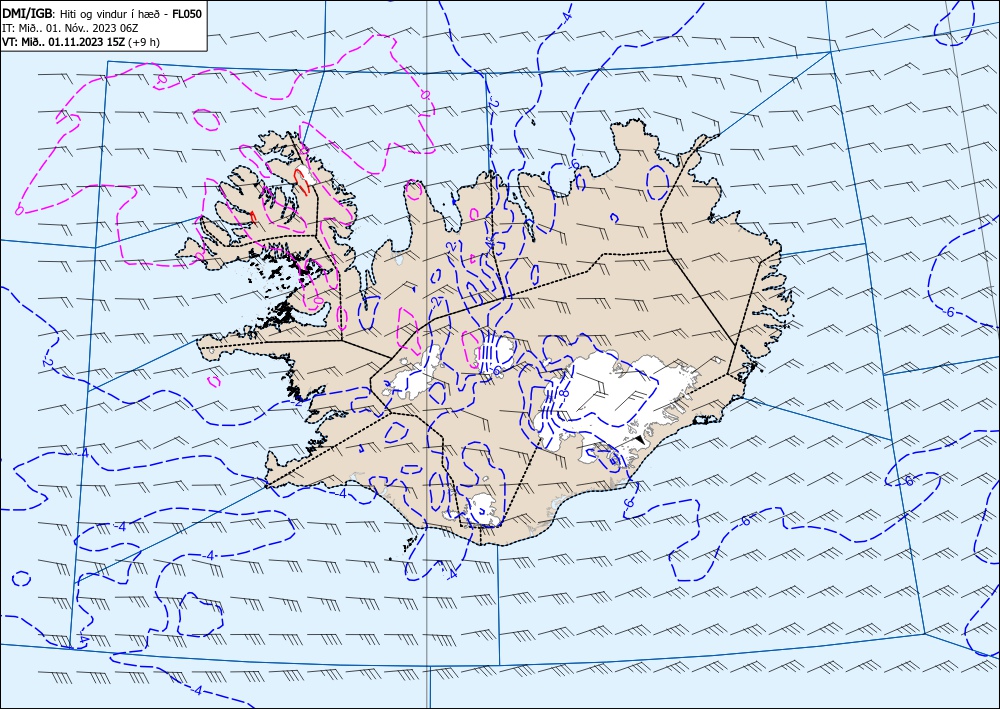Image resolution: width=1000 pixels, height=709 pixels.
Task: Click the '-8' isotherm label on the glacier
Action: click(564, 393)
